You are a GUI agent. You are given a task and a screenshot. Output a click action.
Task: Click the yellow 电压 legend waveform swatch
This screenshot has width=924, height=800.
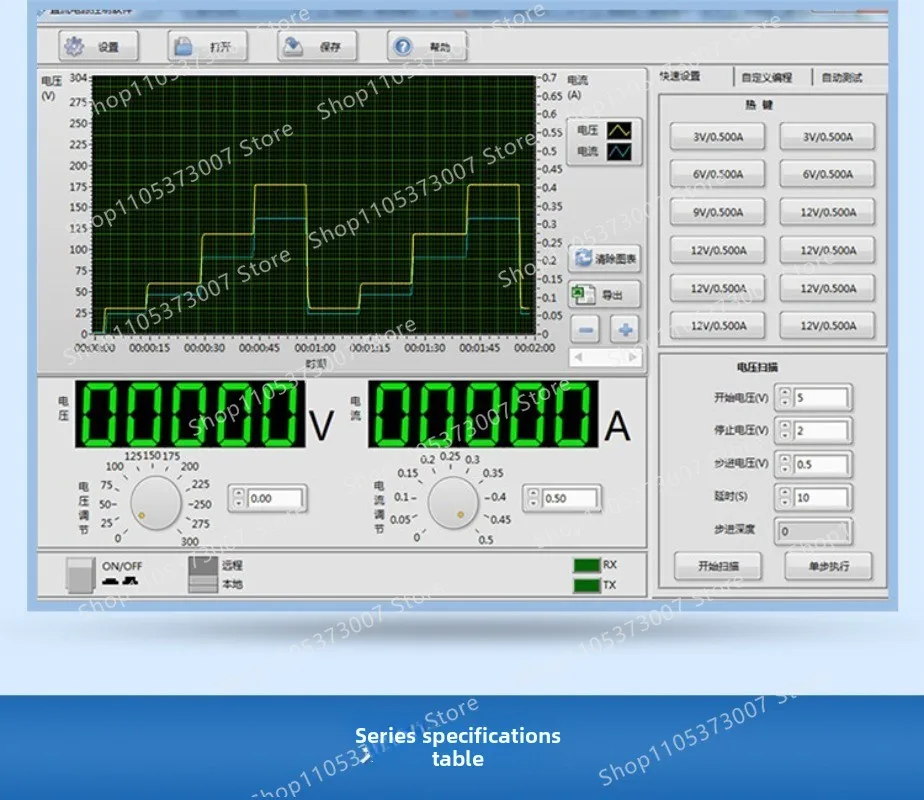point(619,130)
